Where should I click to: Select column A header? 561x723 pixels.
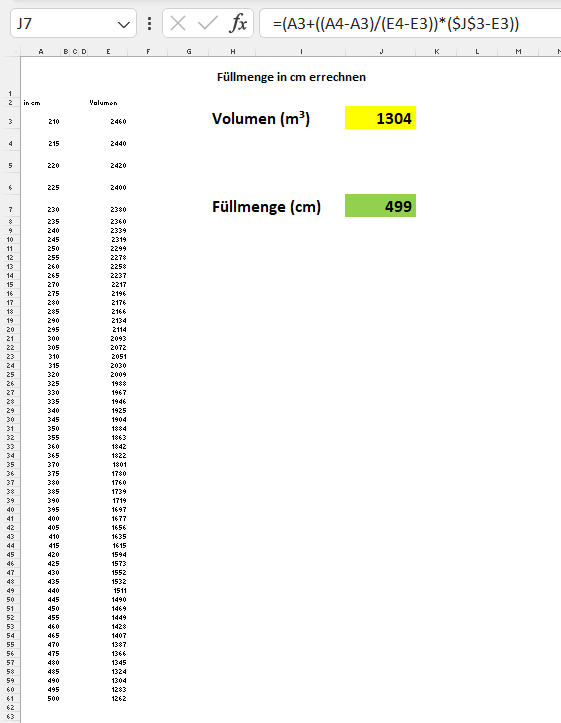(x=41, y=52)
